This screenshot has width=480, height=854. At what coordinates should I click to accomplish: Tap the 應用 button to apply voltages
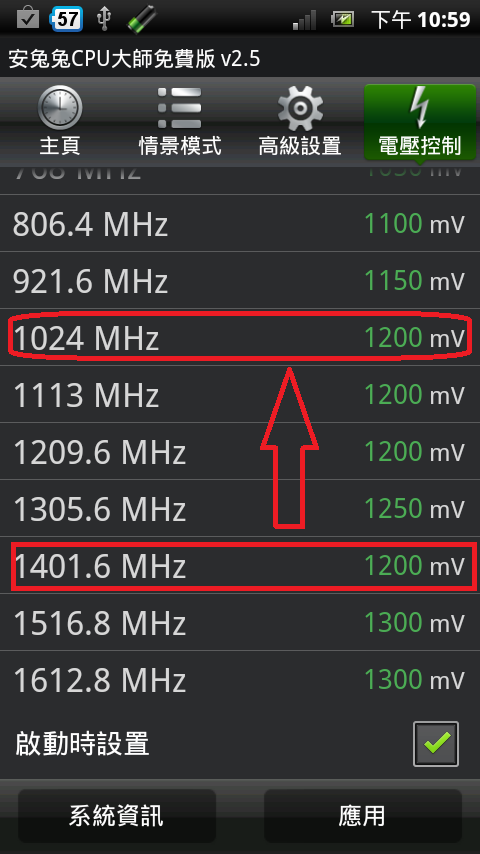[x=362, y=816]
